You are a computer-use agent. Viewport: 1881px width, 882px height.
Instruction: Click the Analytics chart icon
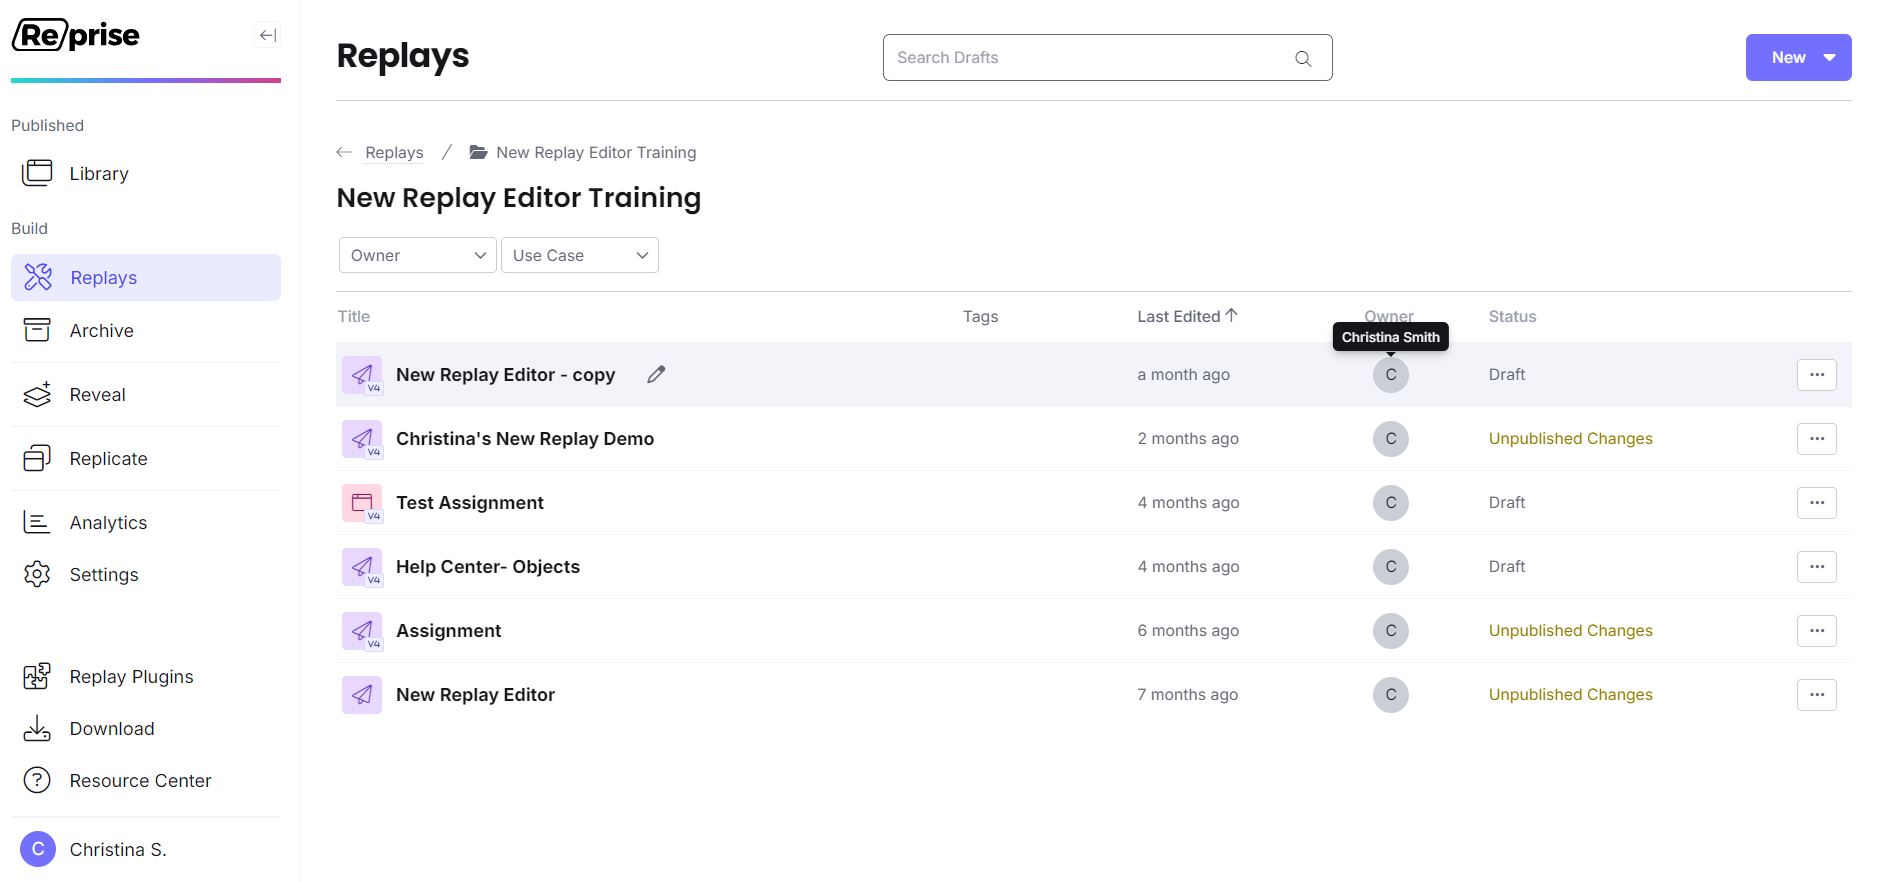click(x=37, y=522)
